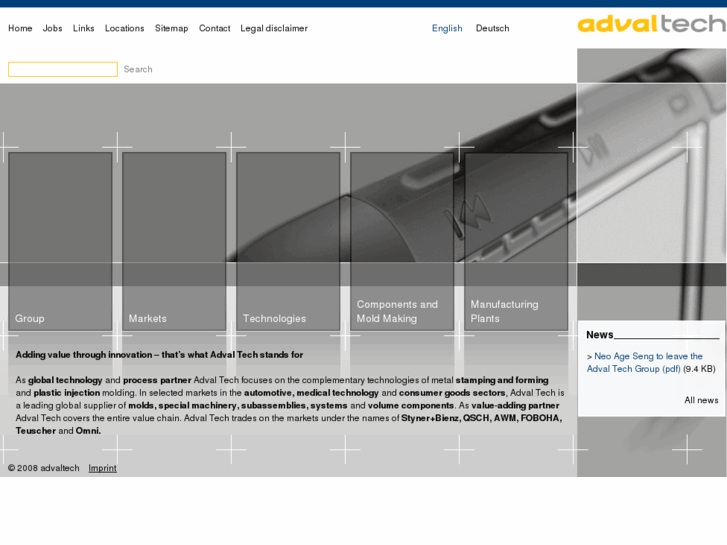Screen dimensions: 727x545
Task: Open the Links menu item
Action: pos(83,28)
